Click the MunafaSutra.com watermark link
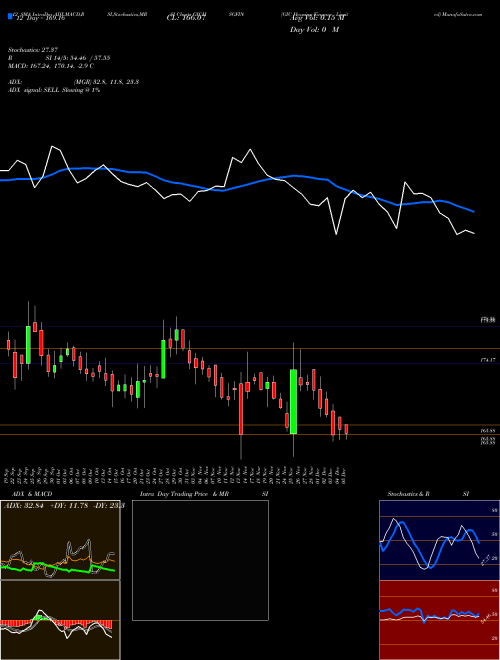 point(458,14)
